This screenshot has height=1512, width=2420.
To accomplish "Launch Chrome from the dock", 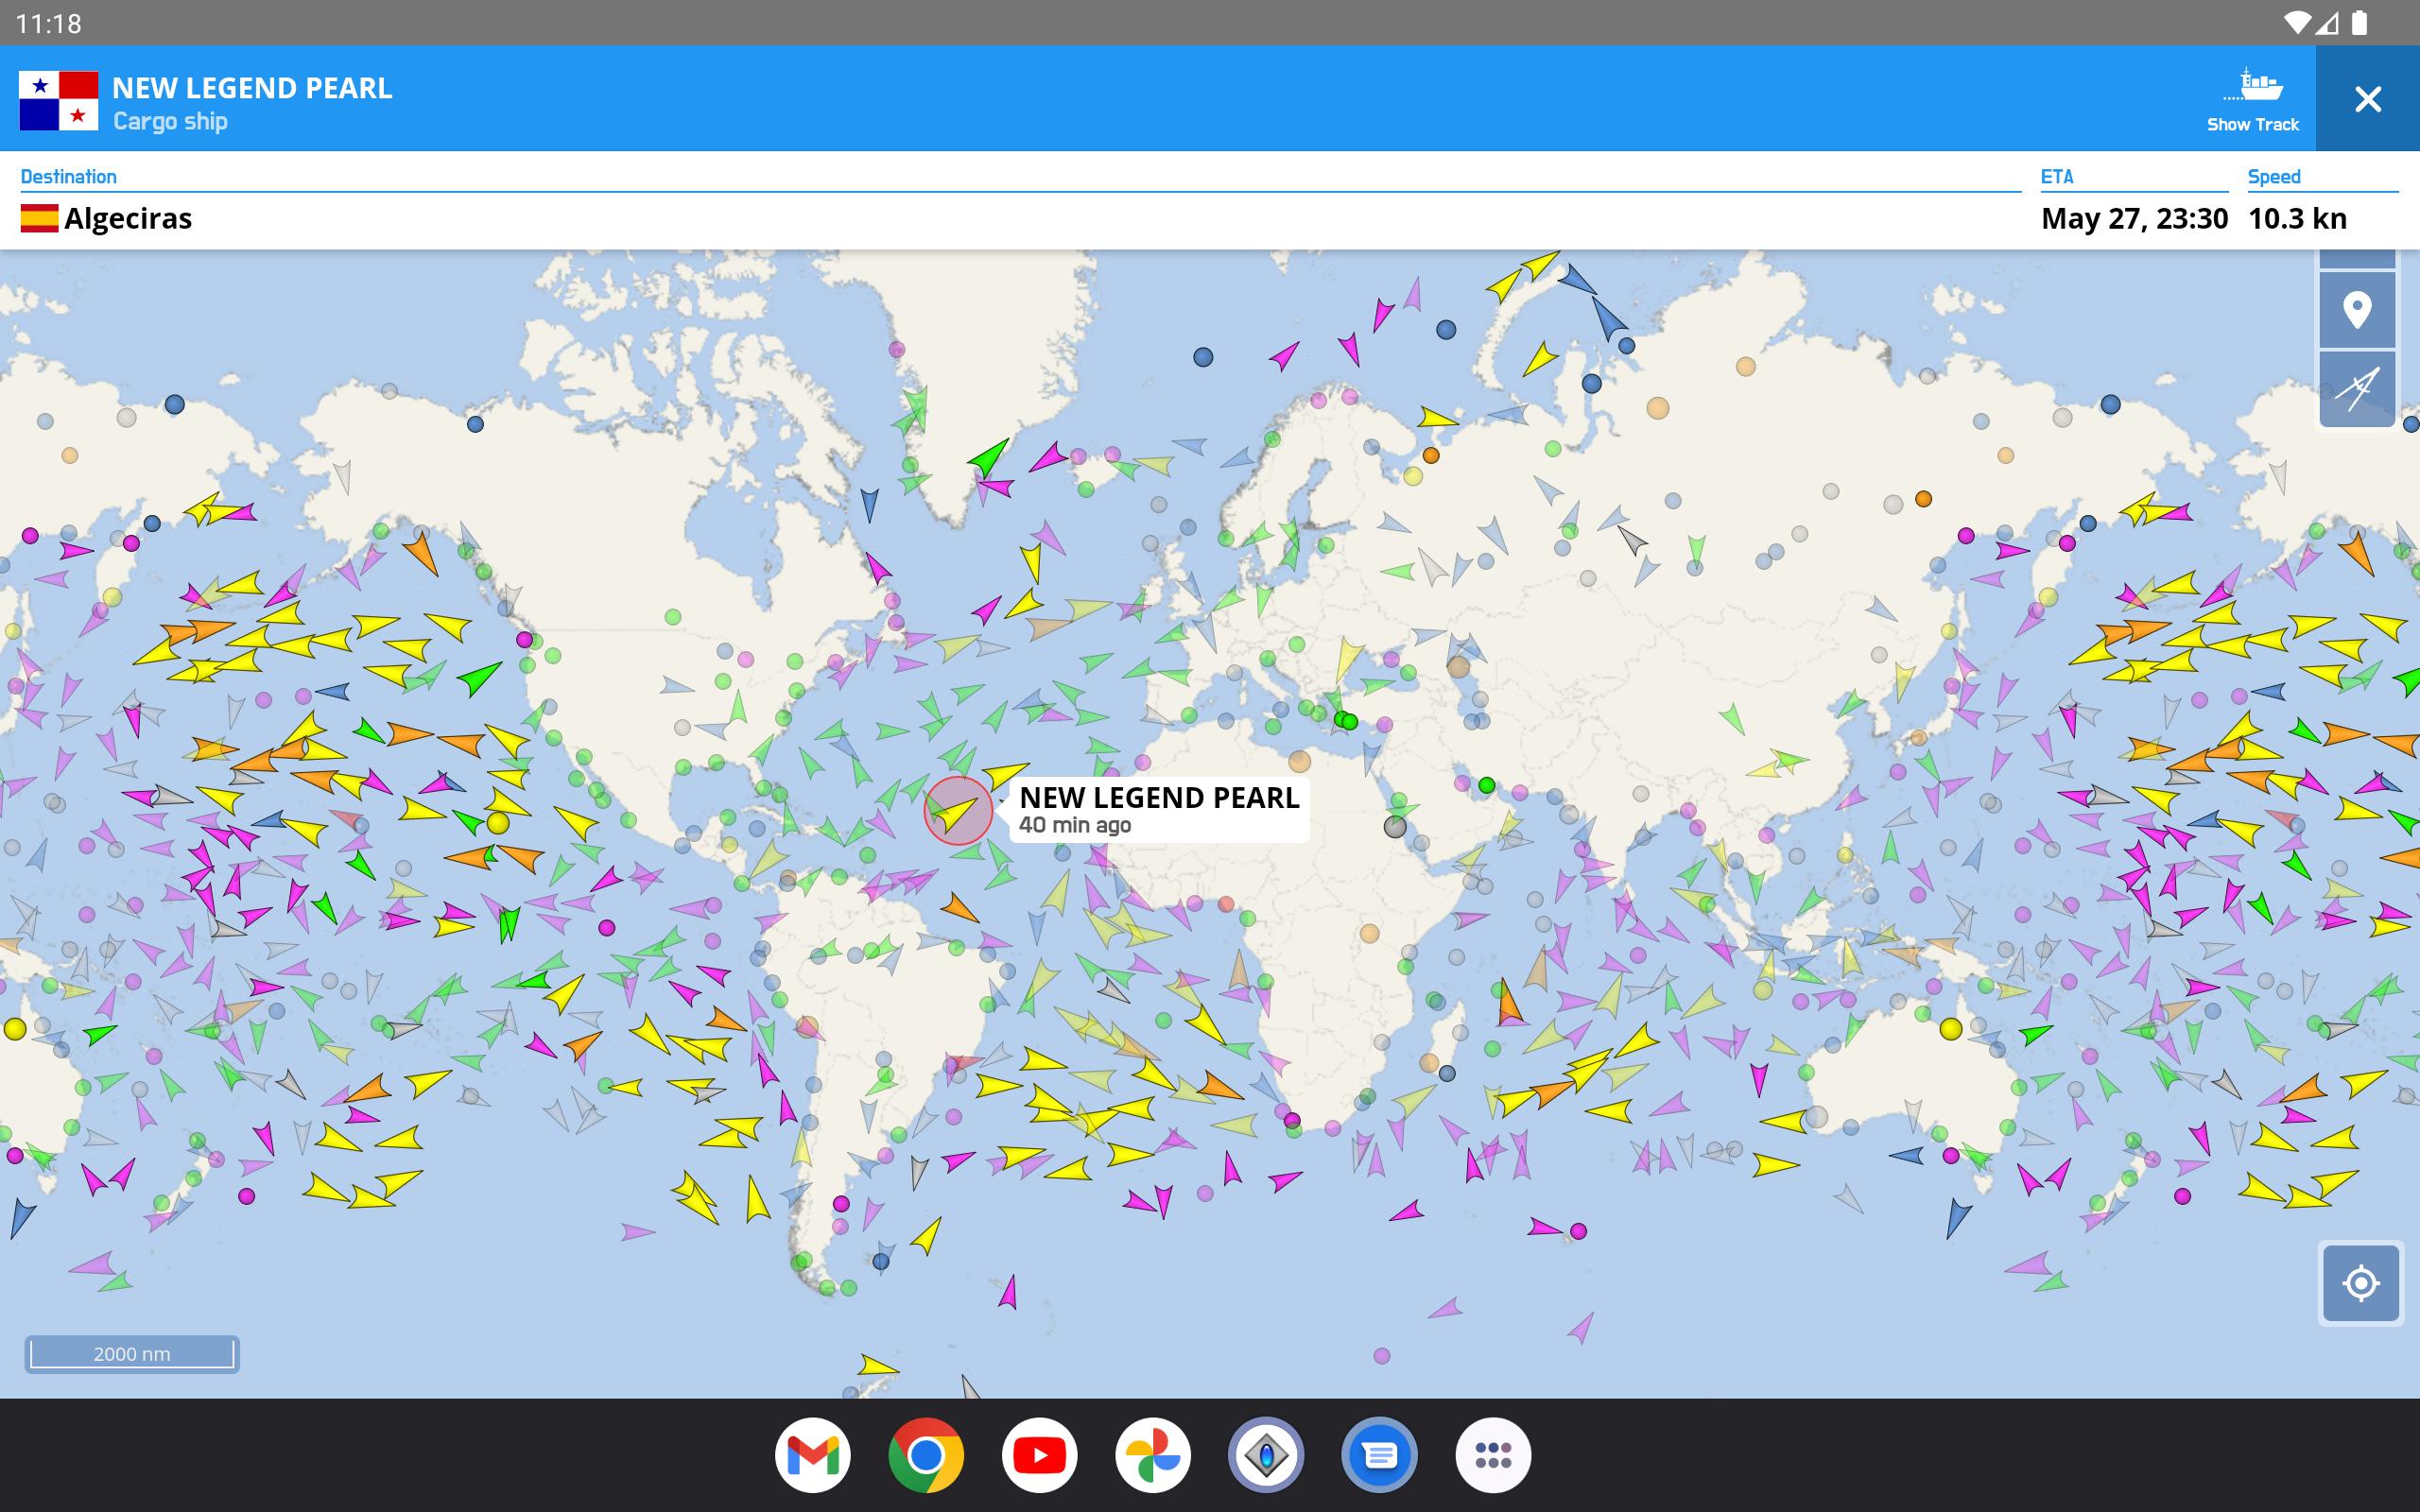I will tap(926, 1455).
